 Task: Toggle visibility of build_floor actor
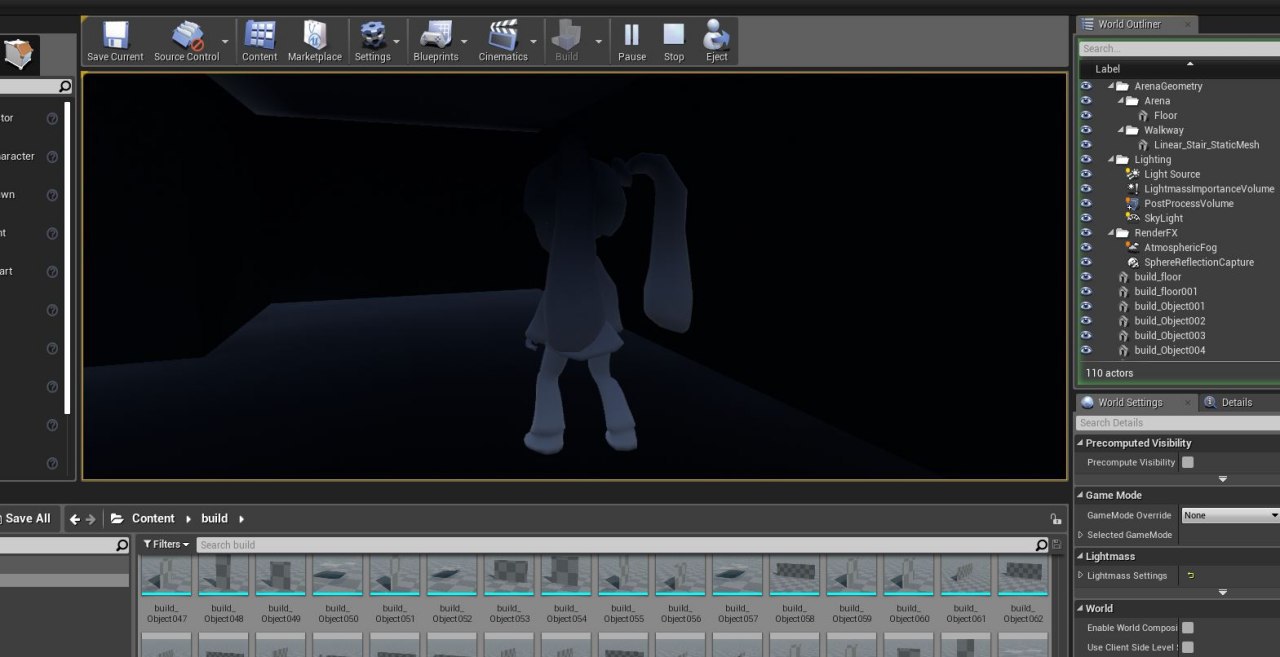point(1086,277)
